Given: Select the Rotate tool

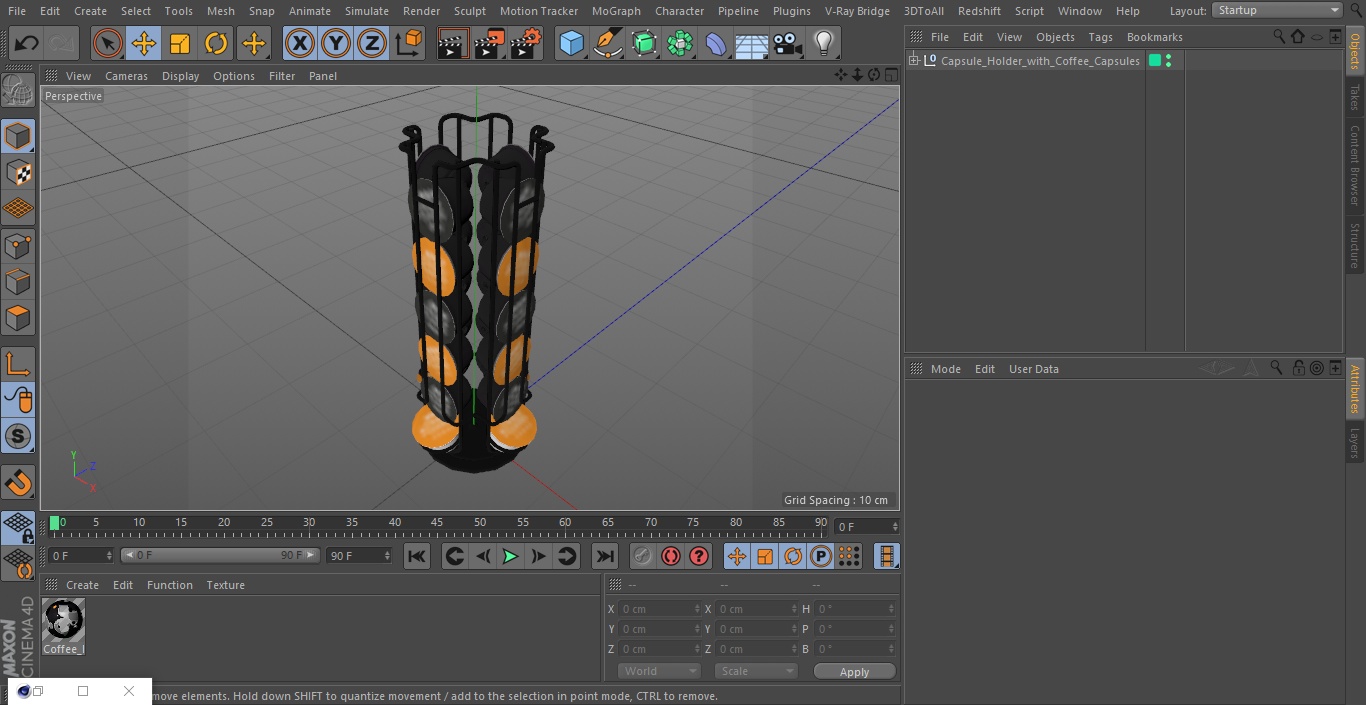Looking at the screenshot, I should point(216,43).
